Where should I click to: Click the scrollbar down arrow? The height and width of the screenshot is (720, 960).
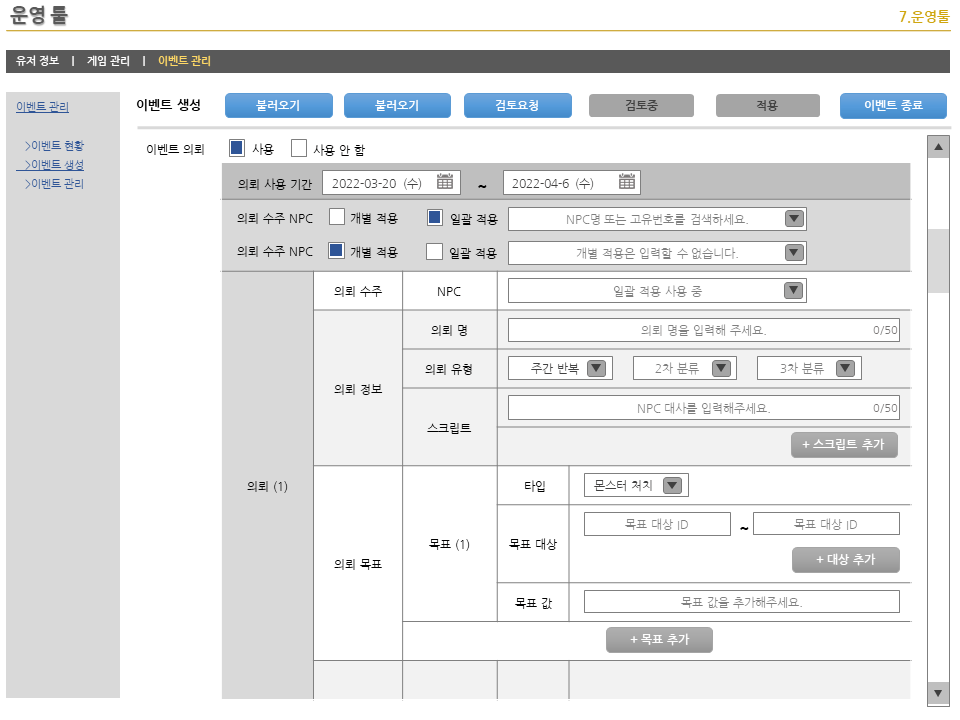[x=938, y=692]
